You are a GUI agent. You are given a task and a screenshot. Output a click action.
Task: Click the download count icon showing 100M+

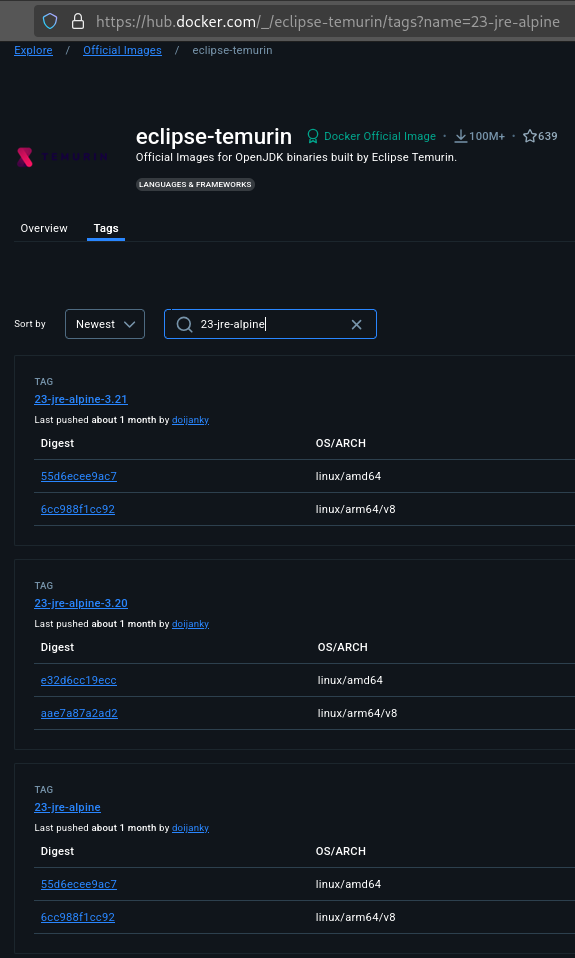pyautogui.click(x=461, y=136)
